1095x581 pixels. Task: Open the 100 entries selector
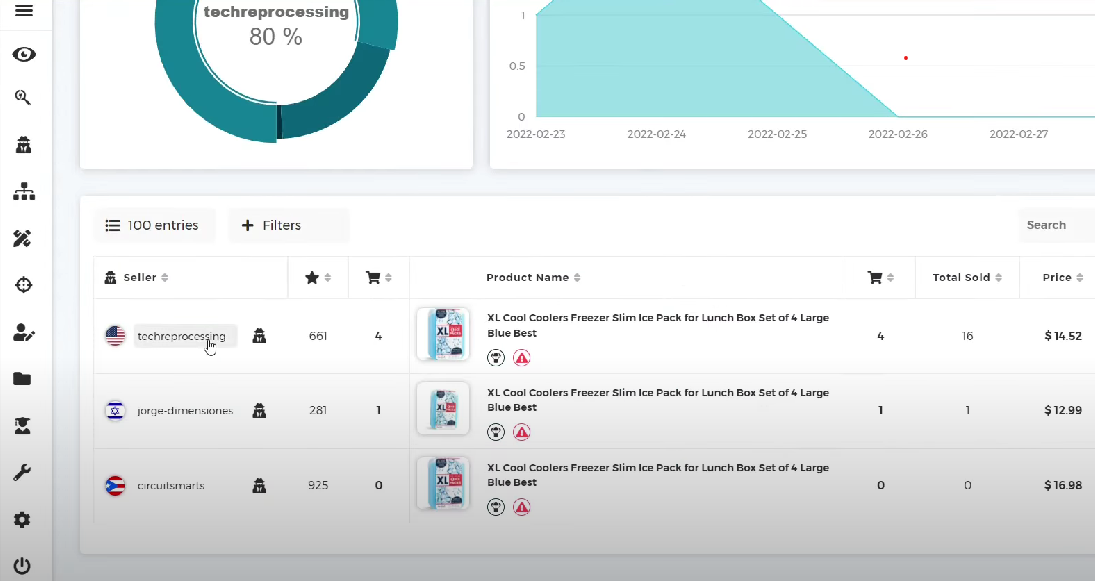coord(154,226)
